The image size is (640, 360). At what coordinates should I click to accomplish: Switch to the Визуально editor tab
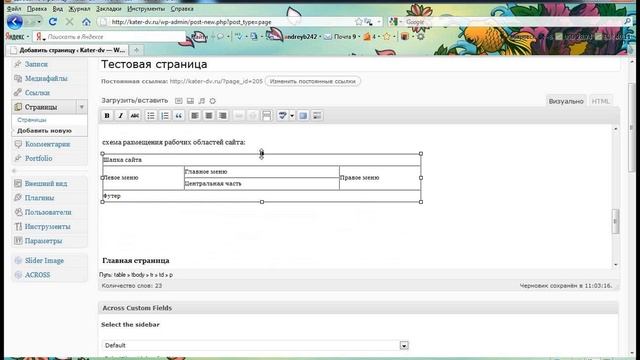(x=566, y=101)
